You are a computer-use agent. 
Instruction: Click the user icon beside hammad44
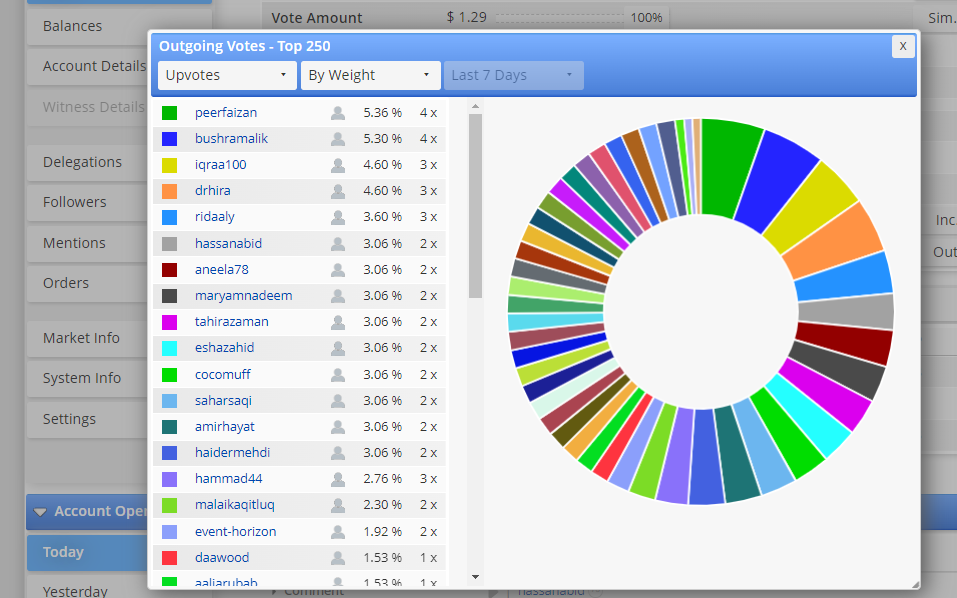coord(338,479)
